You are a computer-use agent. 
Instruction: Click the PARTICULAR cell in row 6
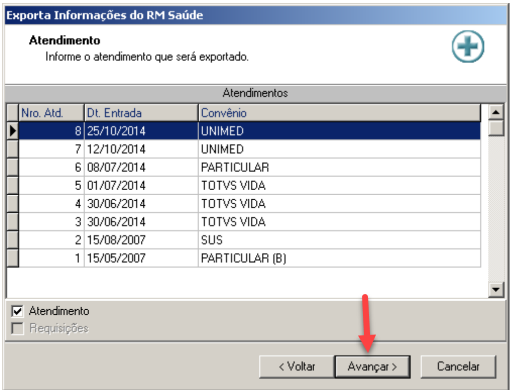click(340, 167)
